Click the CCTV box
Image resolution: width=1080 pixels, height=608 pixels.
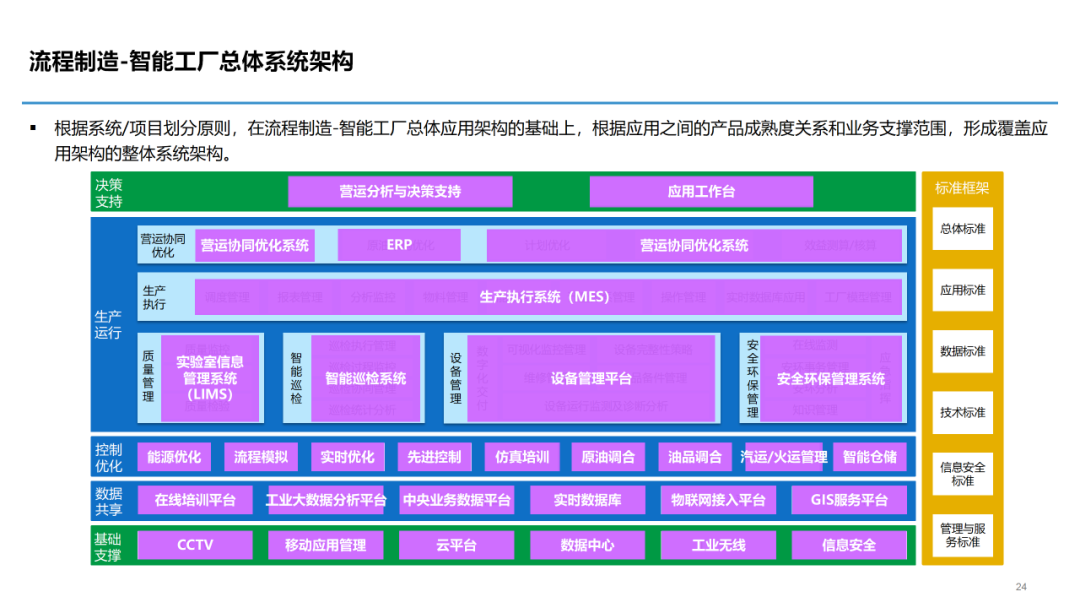(195, 545)
